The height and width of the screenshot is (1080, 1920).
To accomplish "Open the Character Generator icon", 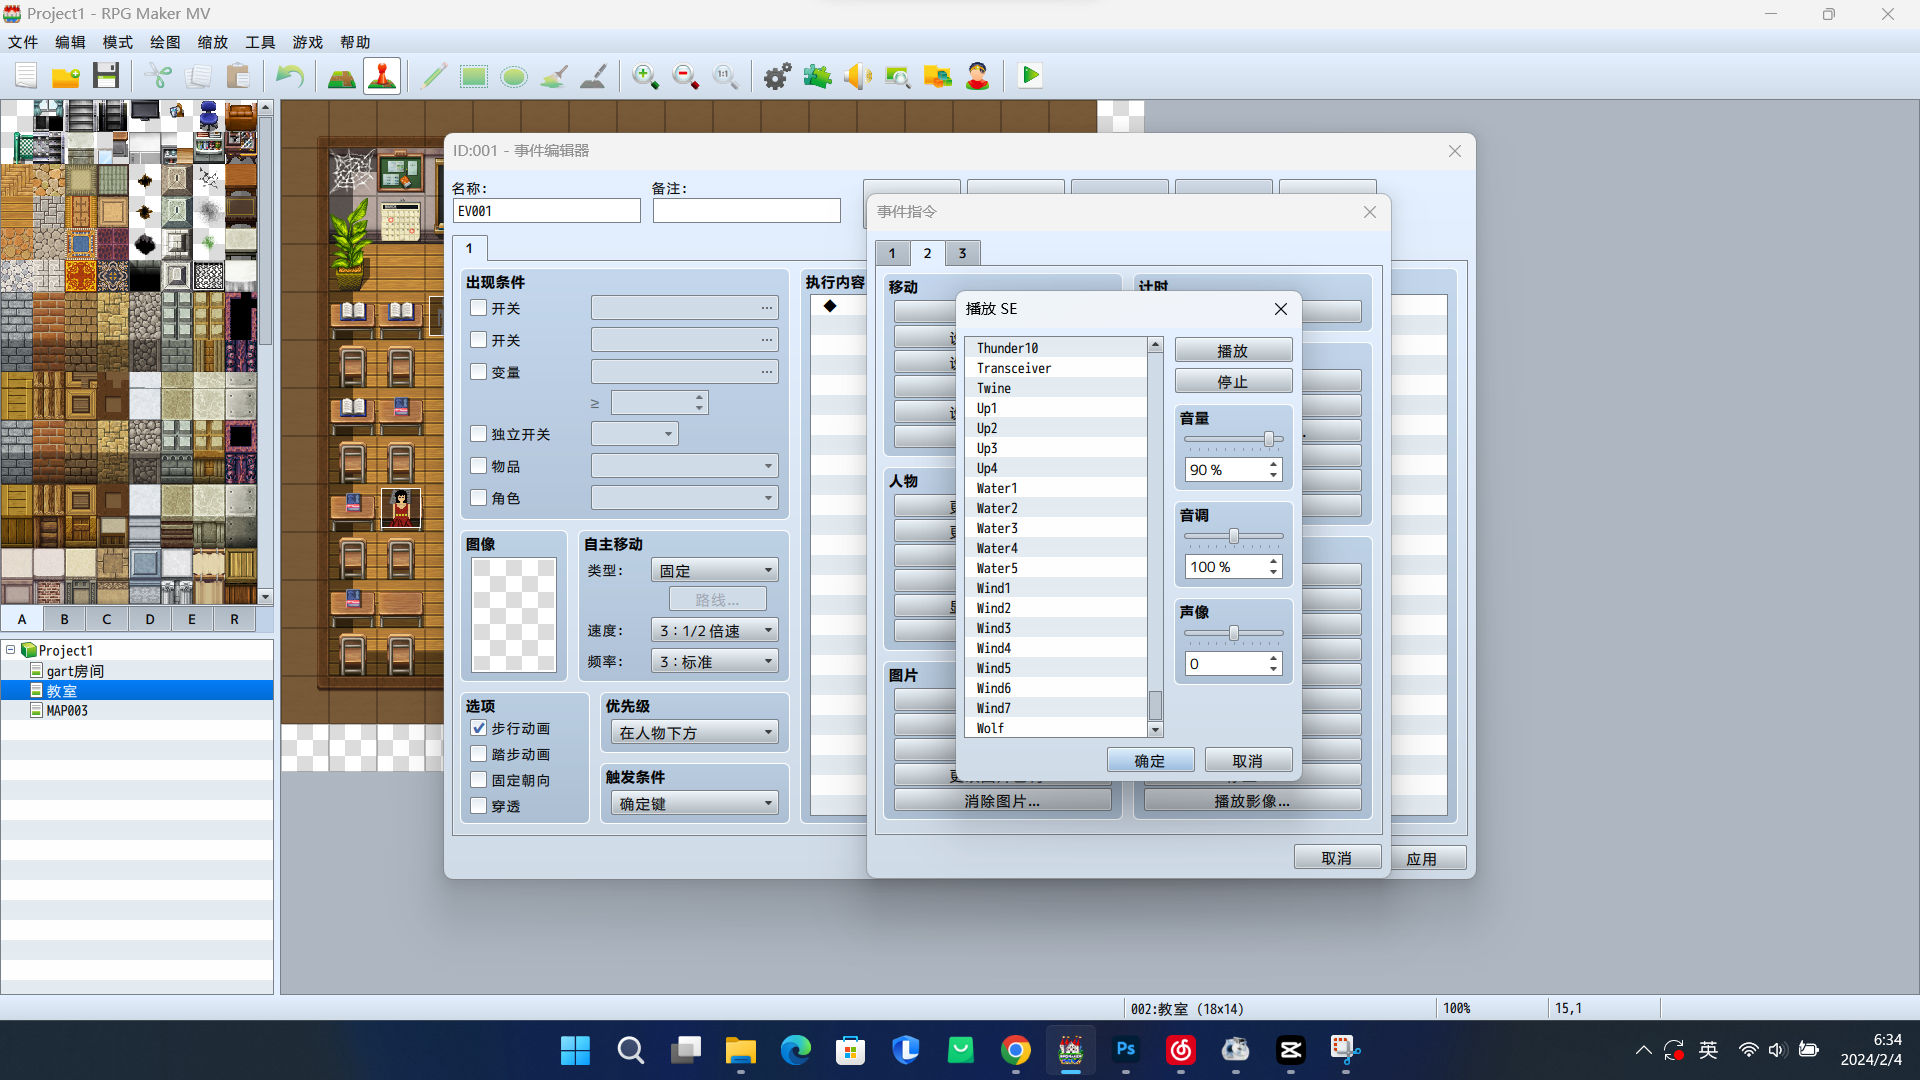I will pyautogui.click(x=978, y=76).
